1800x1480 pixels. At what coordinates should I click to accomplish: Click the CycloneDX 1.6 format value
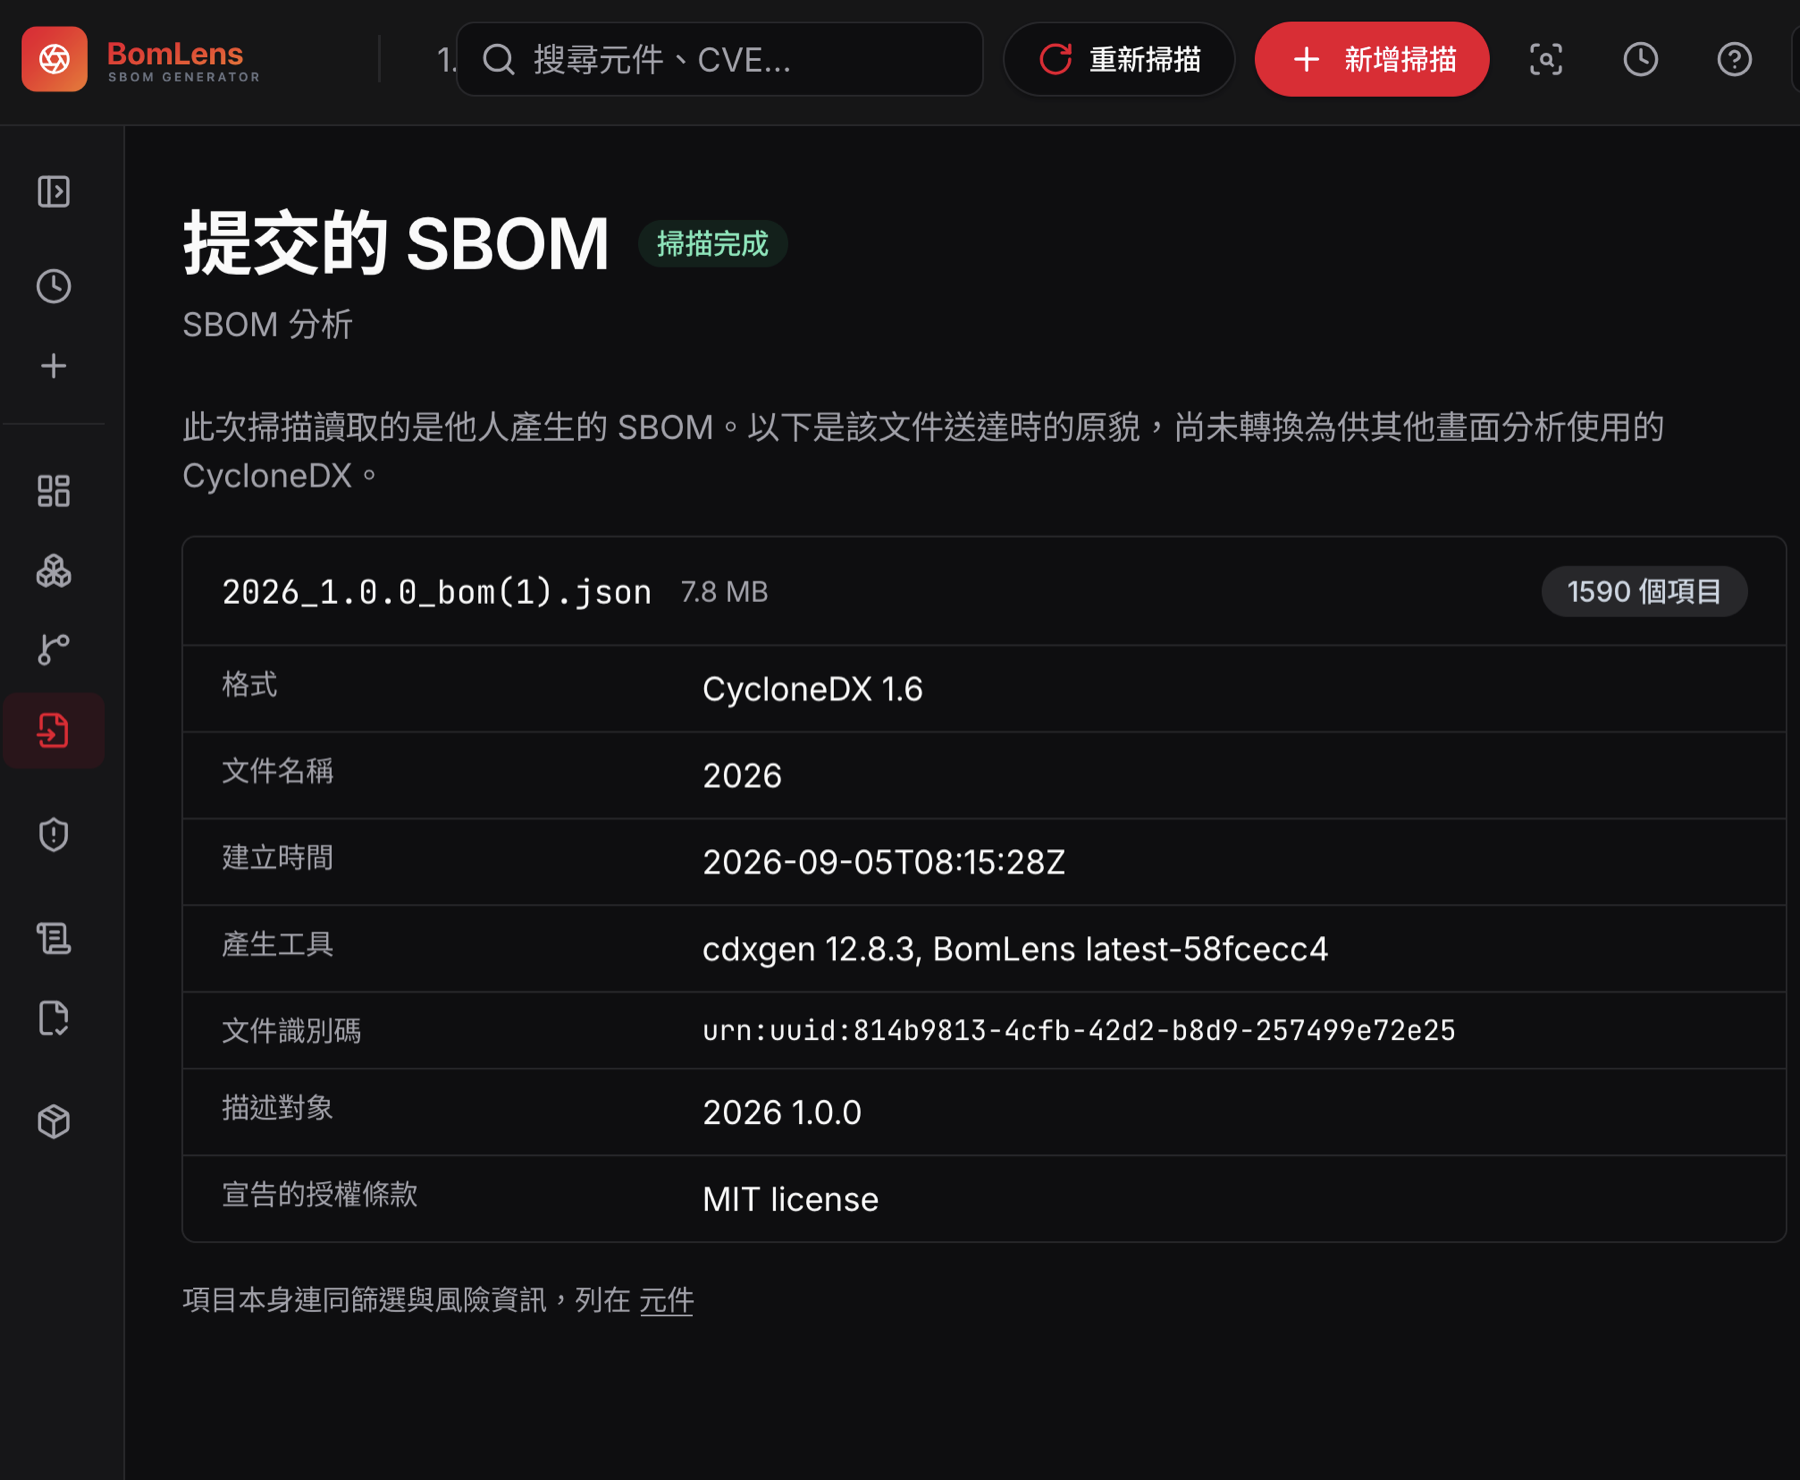[x=812, y=689]
